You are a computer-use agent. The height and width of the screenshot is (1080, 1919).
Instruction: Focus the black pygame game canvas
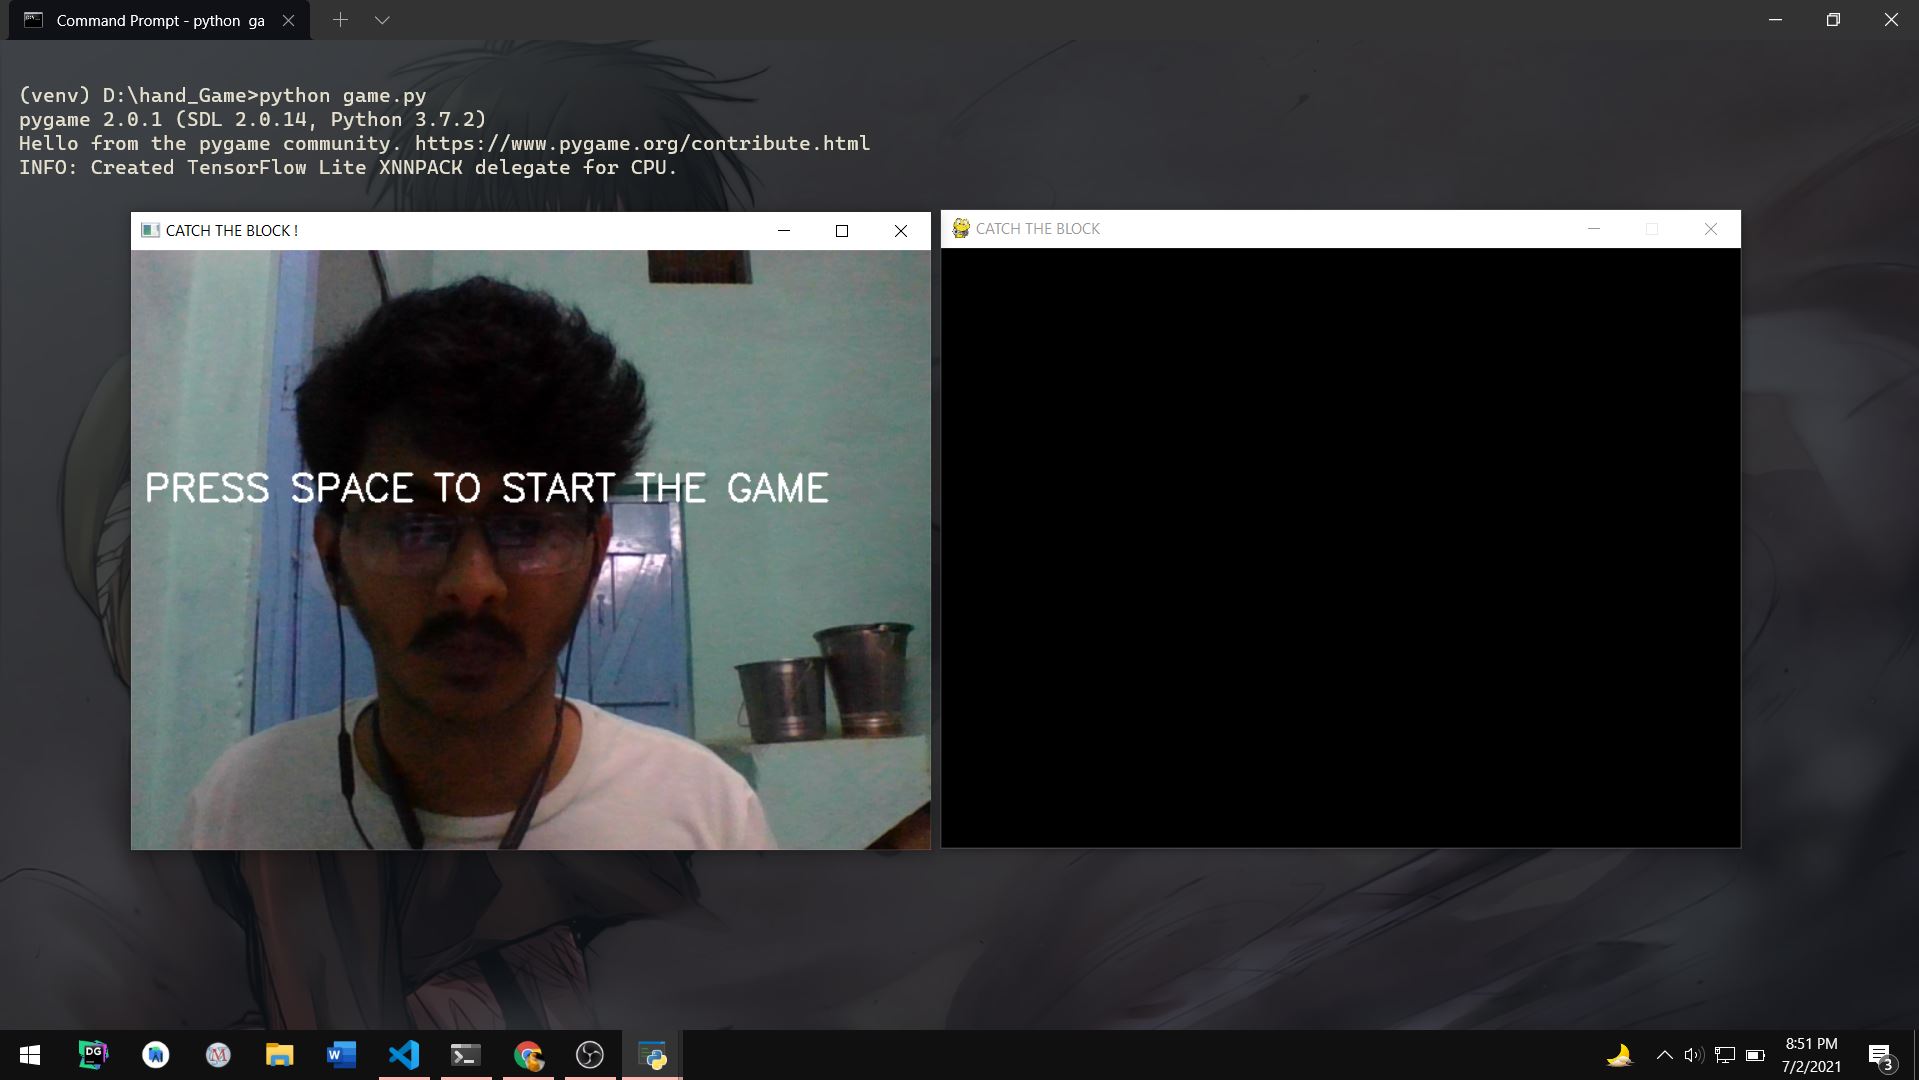(x=1340, y=548)
